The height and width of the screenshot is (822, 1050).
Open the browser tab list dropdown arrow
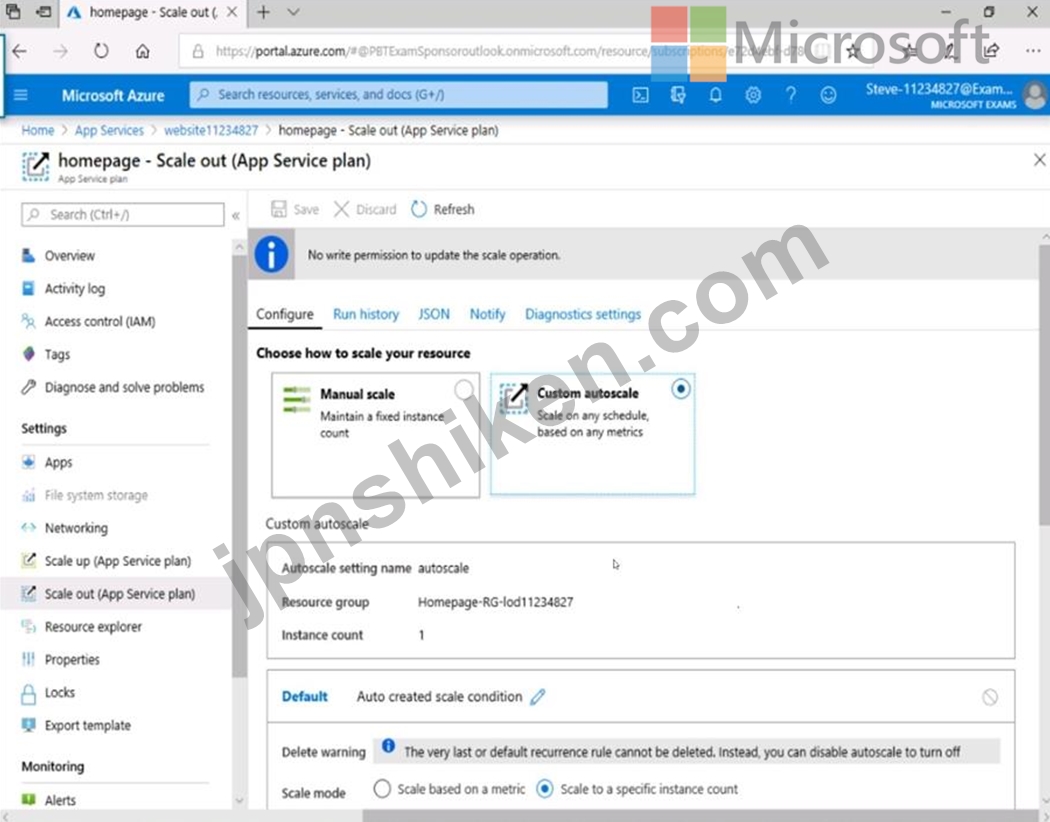tap(293, 12)
